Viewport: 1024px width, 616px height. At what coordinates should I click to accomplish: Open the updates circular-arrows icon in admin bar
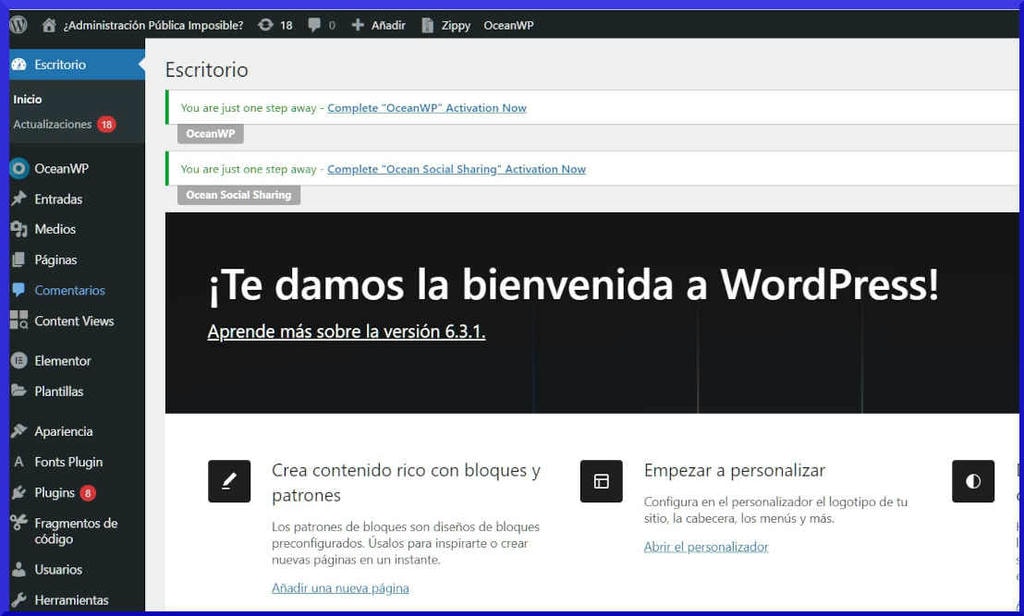(265, 25)
